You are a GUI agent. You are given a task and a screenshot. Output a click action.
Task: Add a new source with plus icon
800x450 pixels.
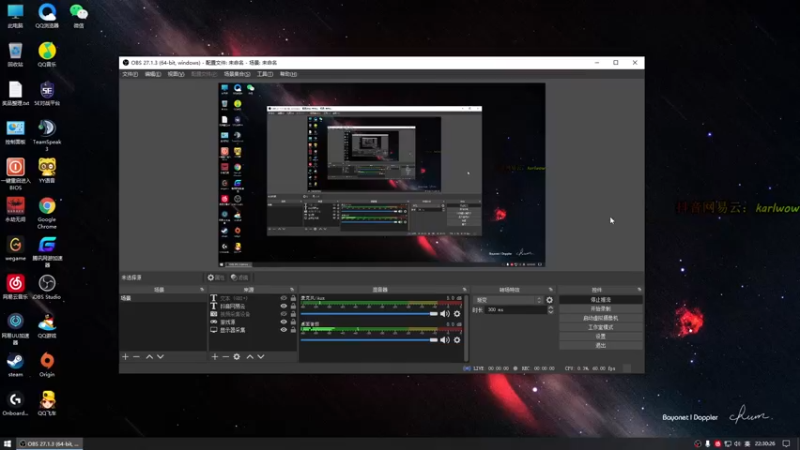(x=215, y=357)
